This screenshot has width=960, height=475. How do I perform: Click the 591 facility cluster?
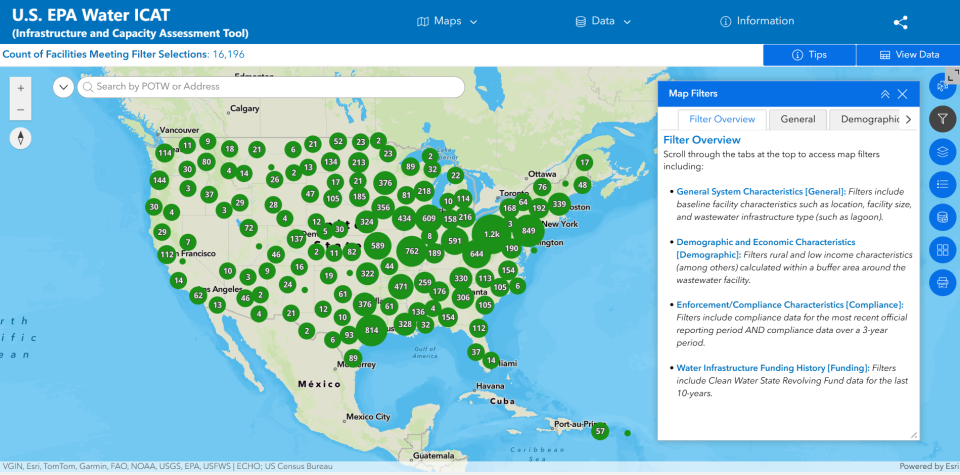click(x=454, y=241)
